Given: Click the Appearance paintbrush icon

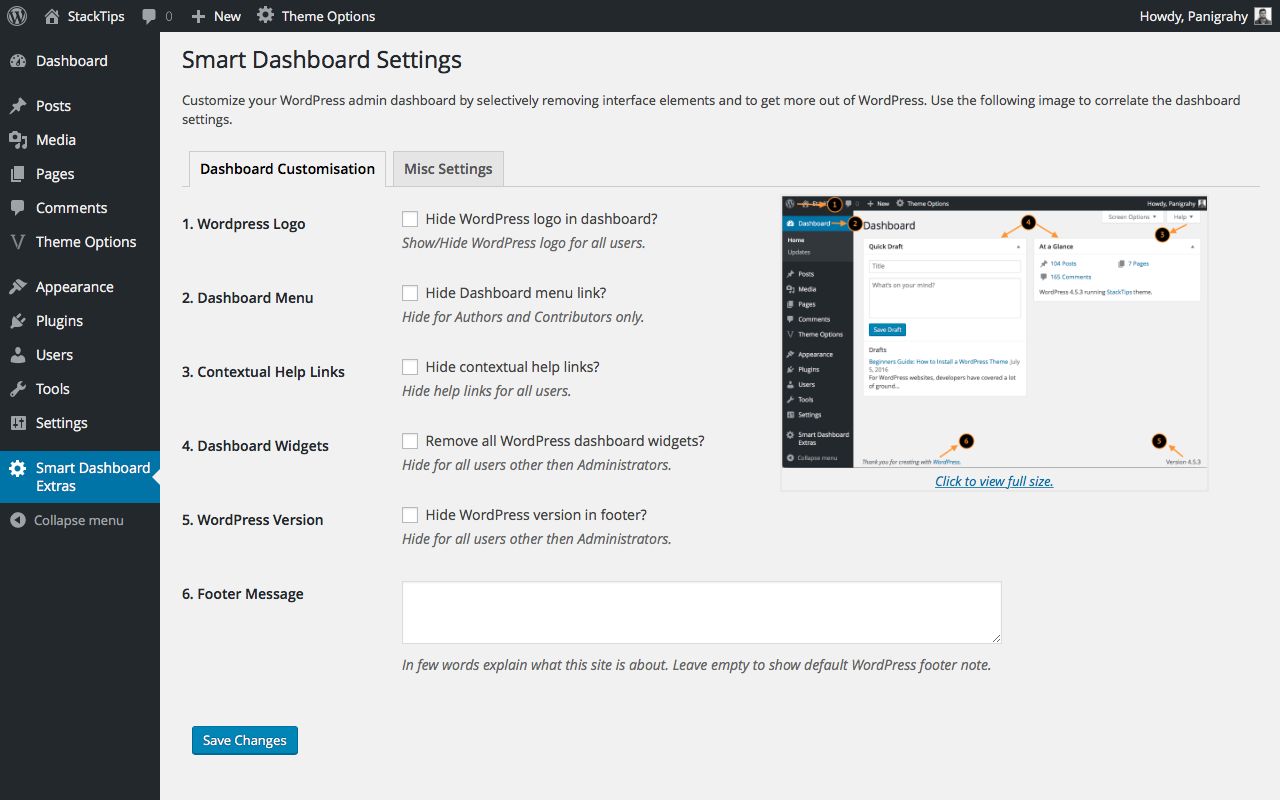Looking at the screenshot, I should click(x=18, y=287).
